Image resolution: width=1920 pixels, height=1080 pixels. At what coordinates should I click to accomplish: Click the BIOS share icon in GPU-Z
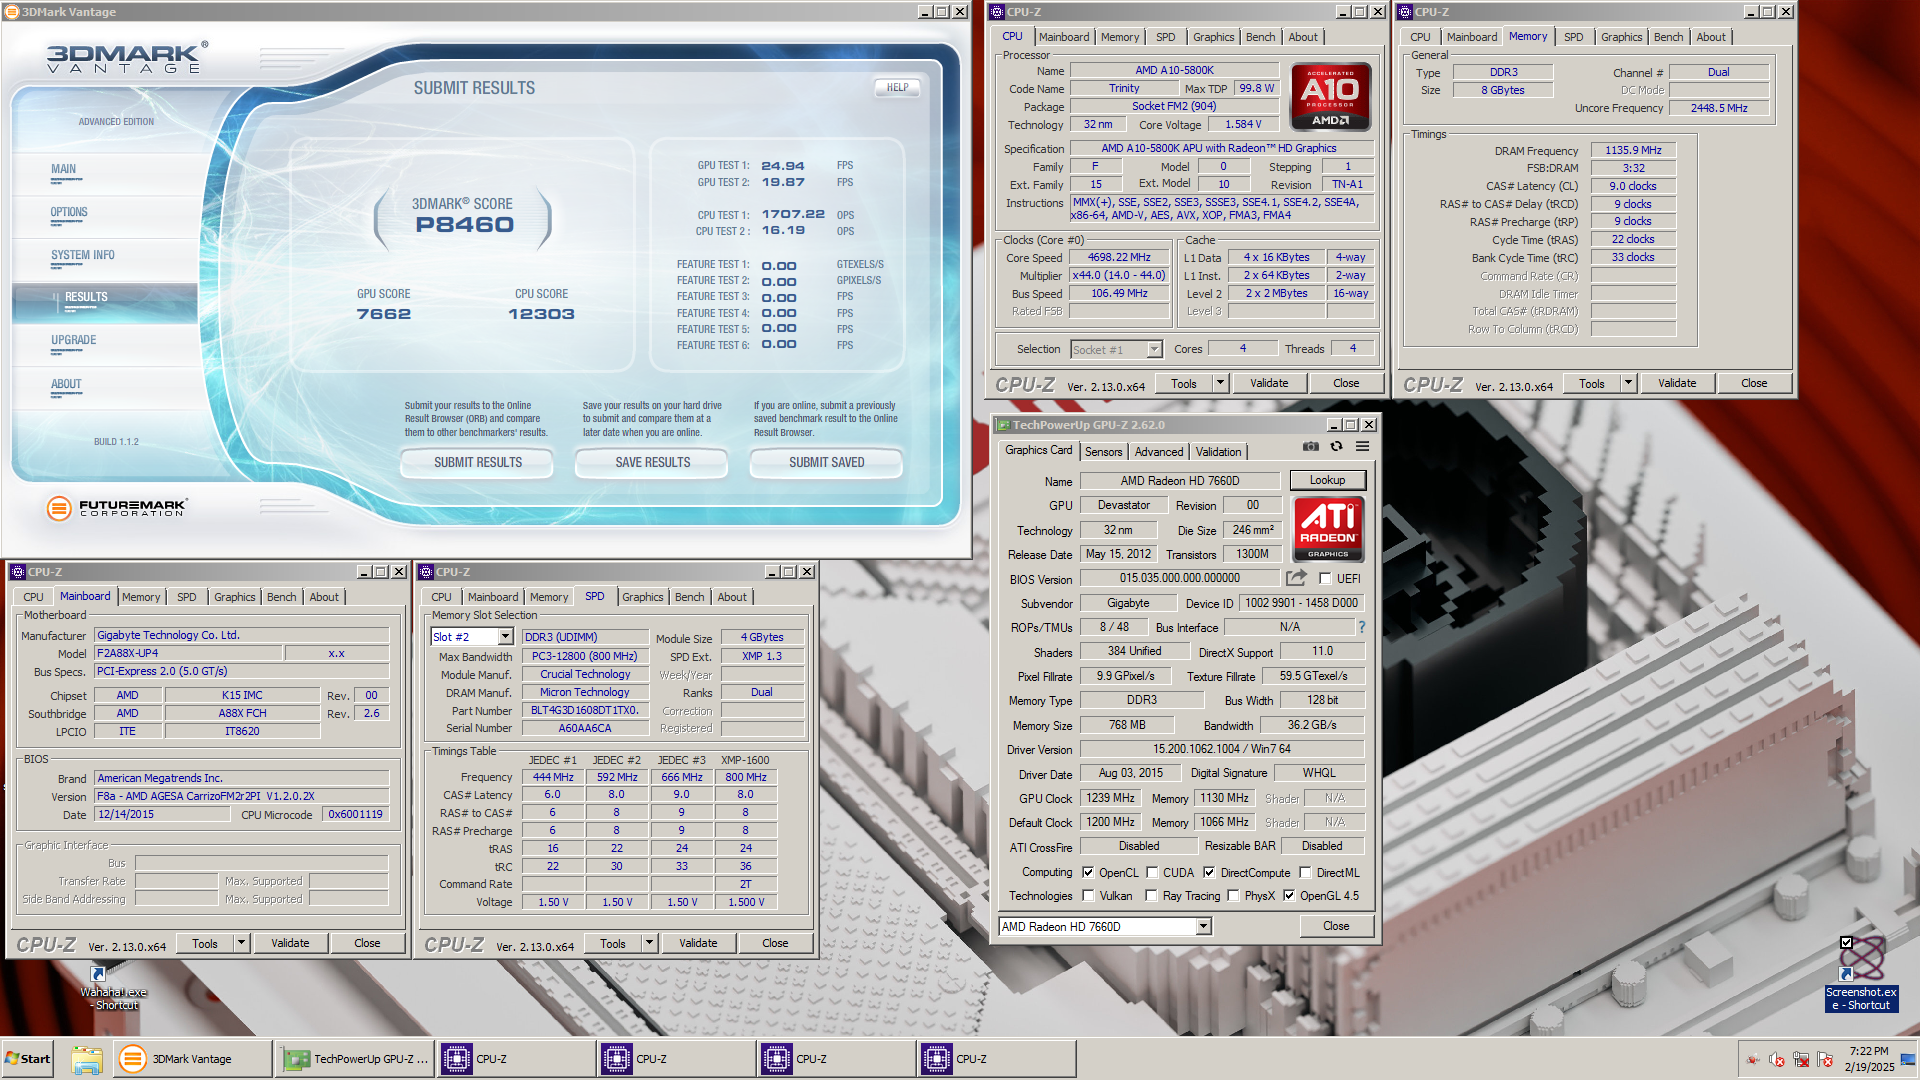[x=1296, y=578]
